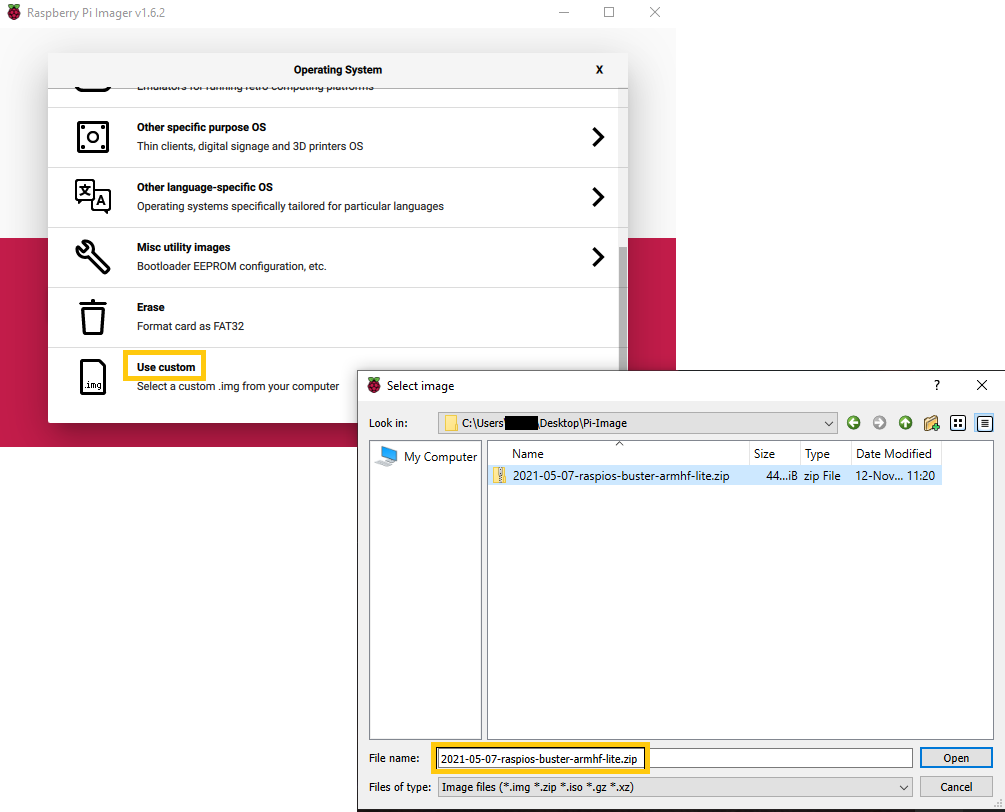The height and width of the screenshot is (812, 1005).
Task: Open the Files of type dropdown
Action: tap(675, 787)
